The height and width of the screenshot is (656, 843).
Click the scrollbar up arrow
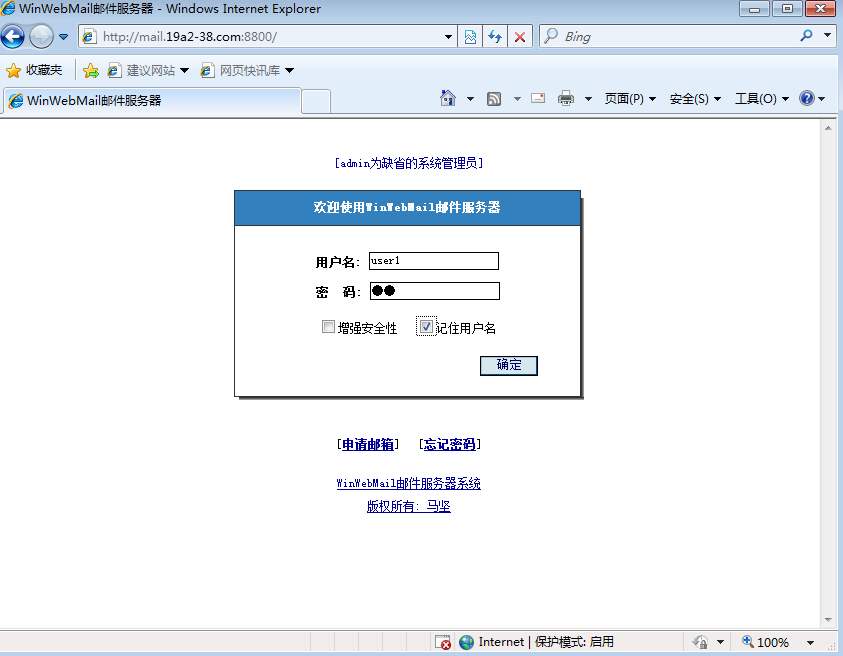point(828,128)
